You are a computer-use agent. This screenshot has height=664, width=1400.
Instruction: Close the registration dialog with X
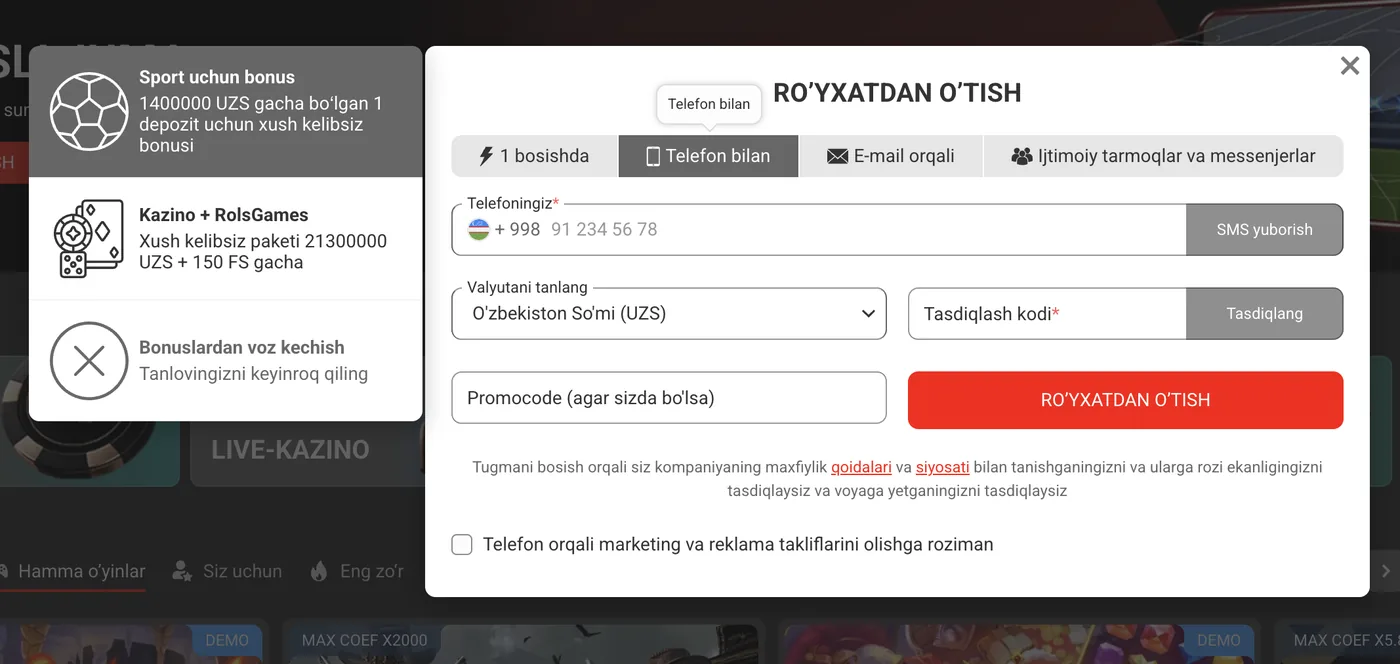point(1350,66)
